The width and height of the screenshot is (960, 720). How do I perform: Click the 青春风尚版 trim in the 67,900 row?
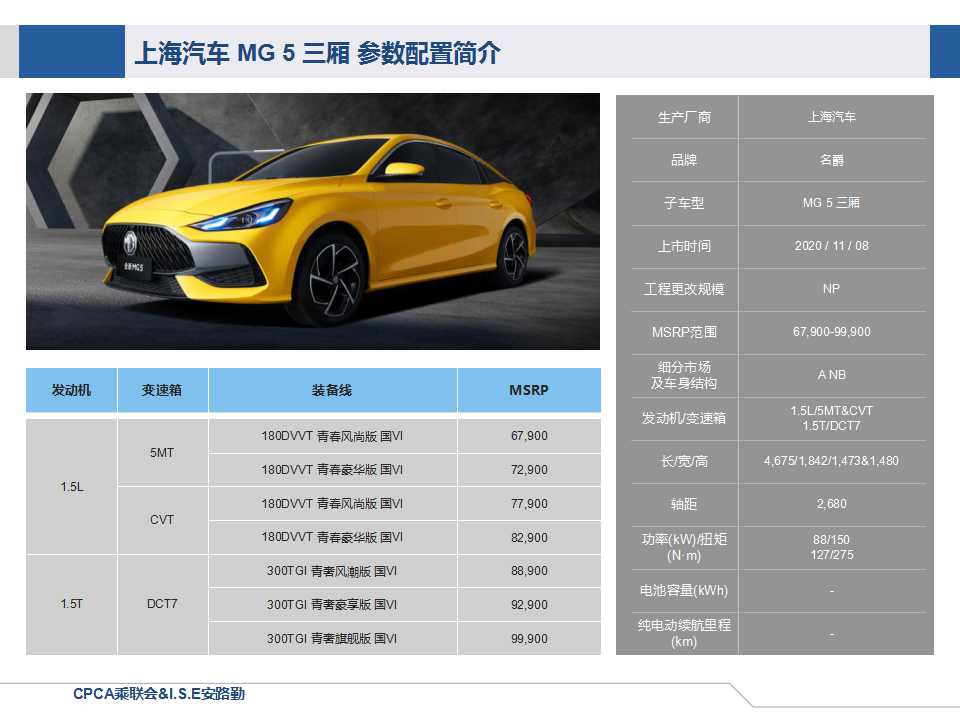[x=332, y=436]
